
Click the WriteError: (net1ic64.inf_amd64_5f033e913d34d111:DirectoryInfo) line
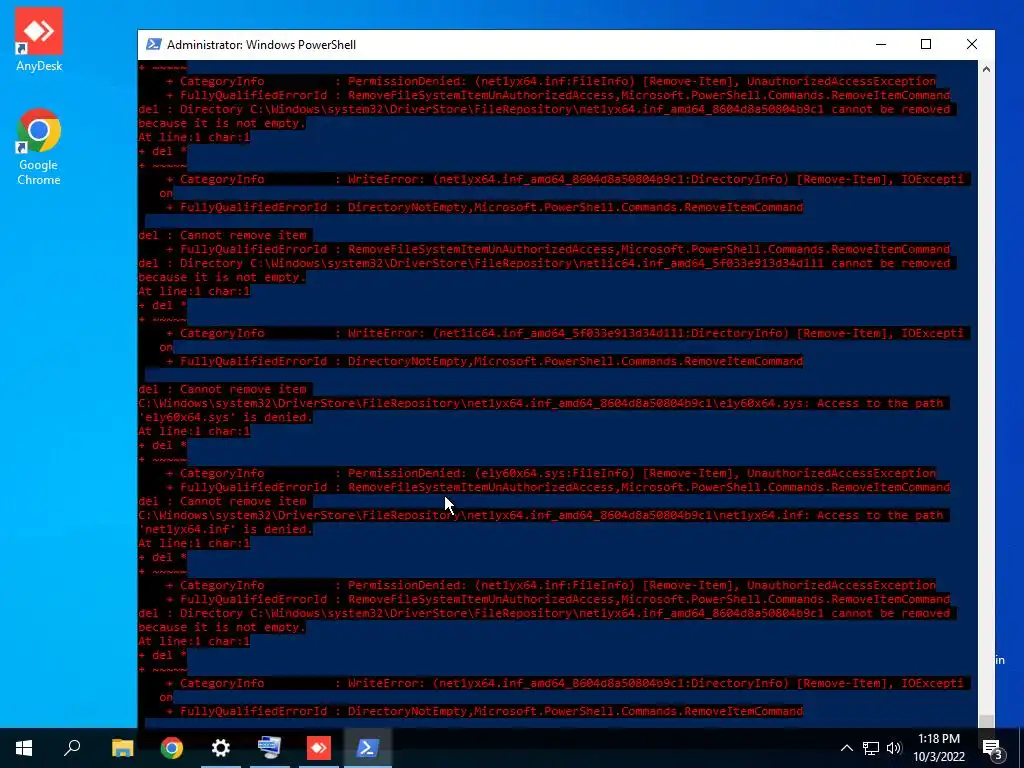[x=568, y=333]
